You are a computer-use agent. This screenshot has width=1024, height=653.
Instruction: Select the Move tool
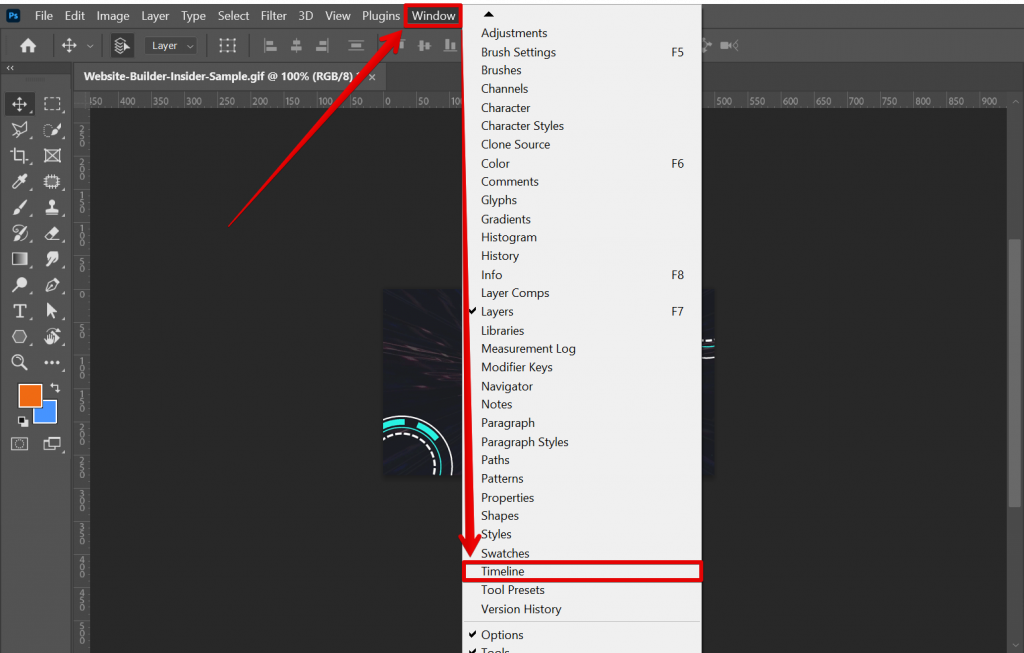(20, 103)
